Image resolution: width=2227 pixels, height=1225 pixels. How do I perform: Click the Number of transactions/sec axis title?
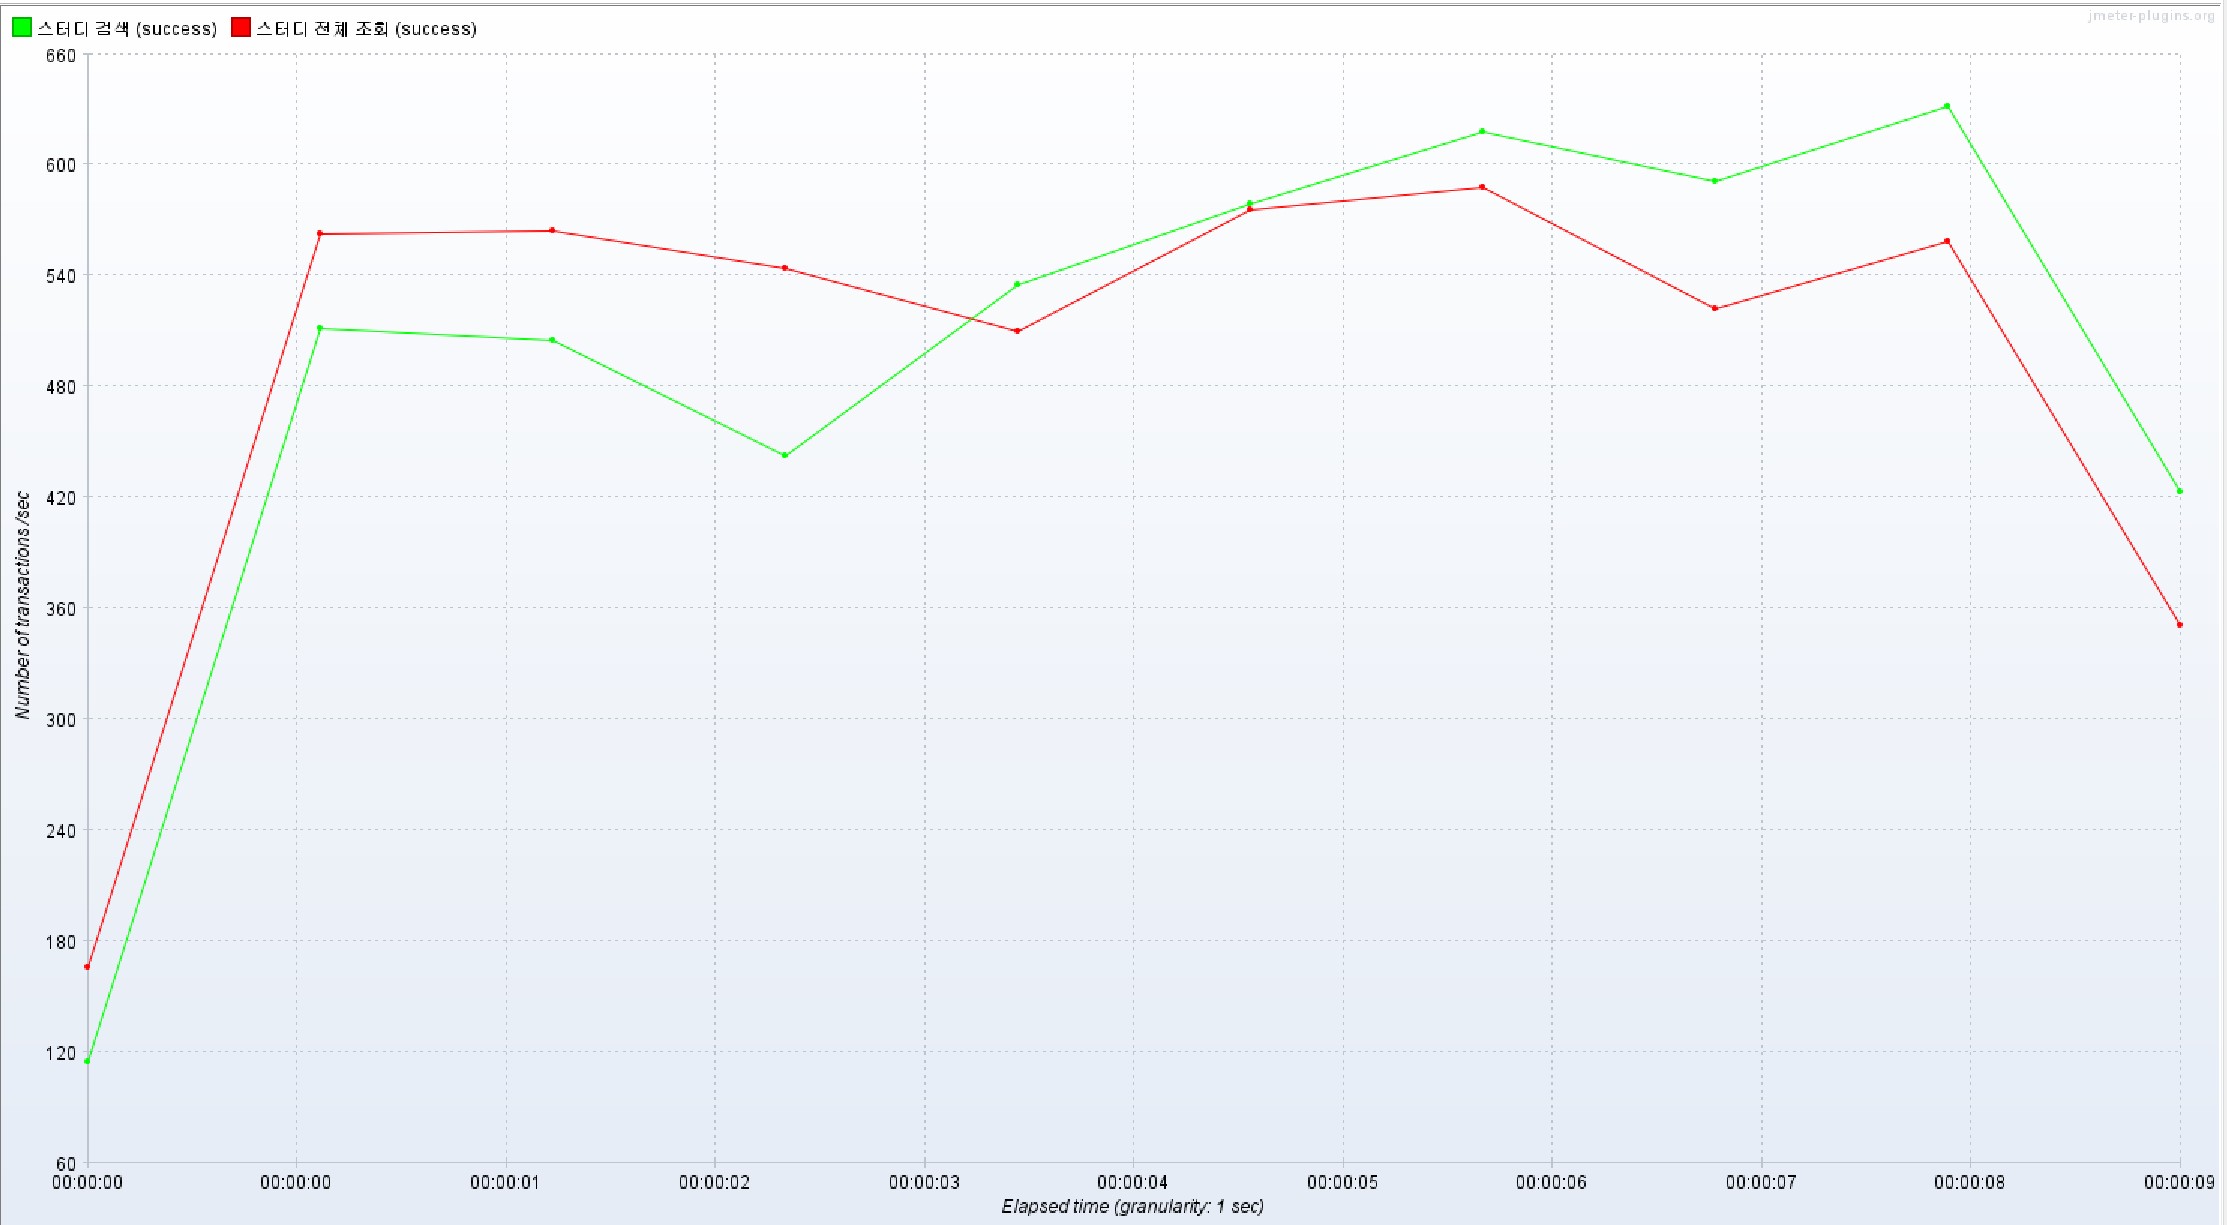tap(22, 605)
